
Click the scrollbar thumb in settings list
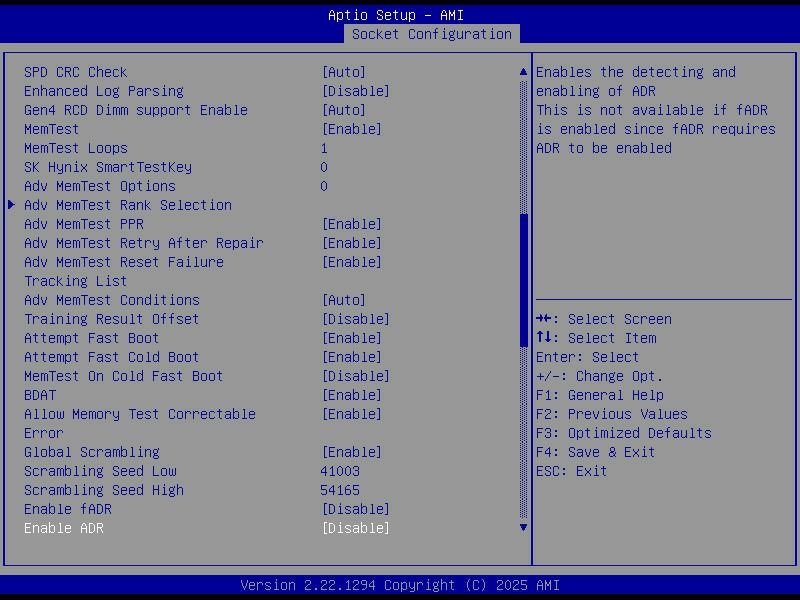pos(523,281)
